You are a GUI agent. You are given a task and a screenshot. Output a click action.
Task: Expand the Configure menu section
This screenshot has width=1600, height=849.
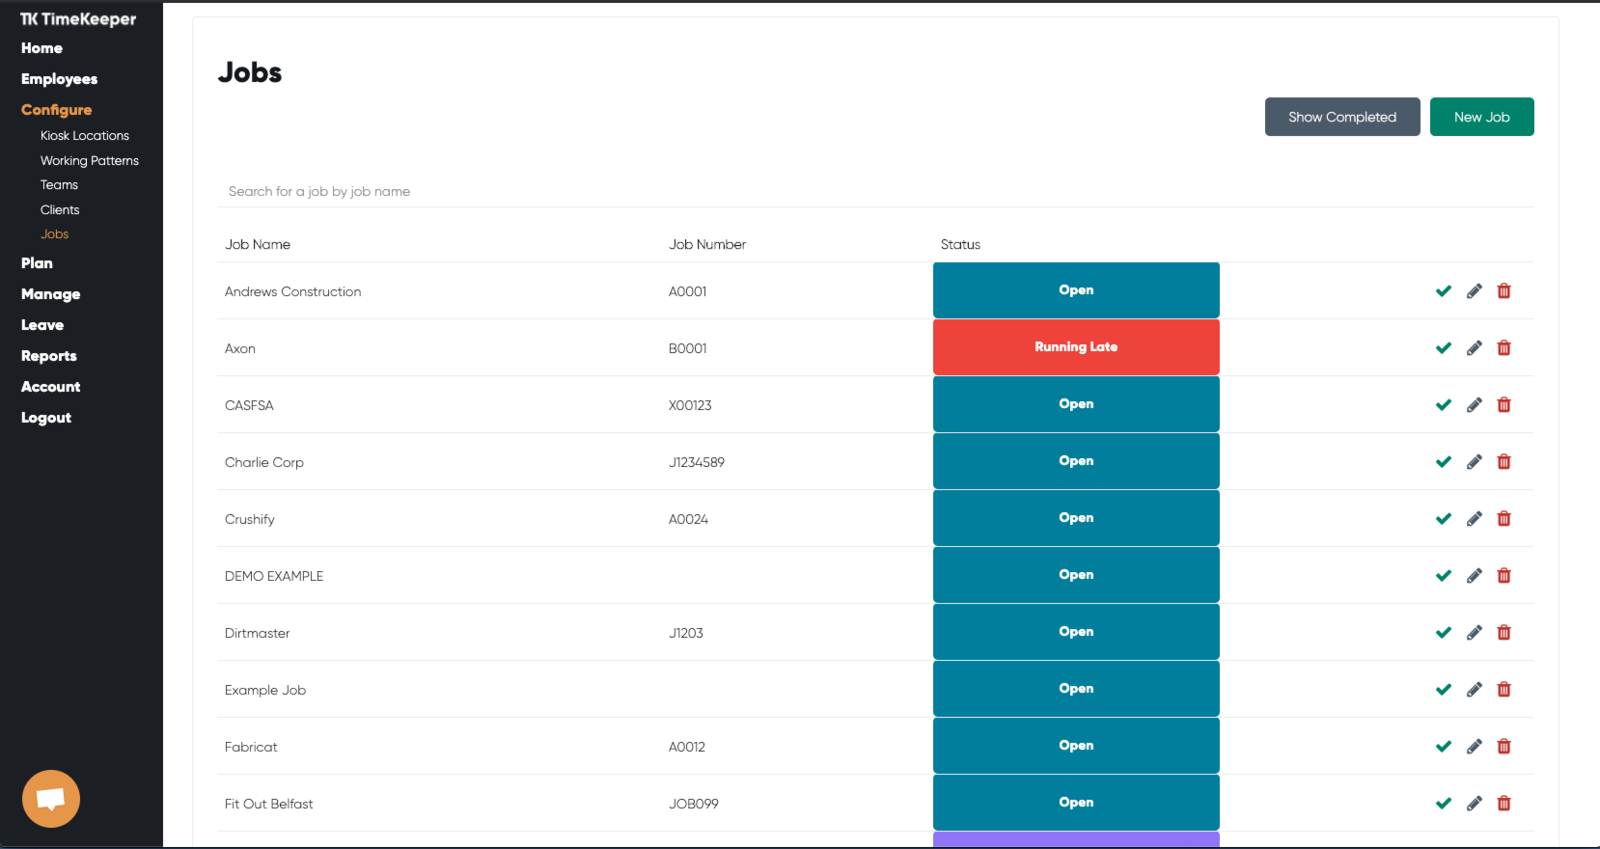(56, 110)
